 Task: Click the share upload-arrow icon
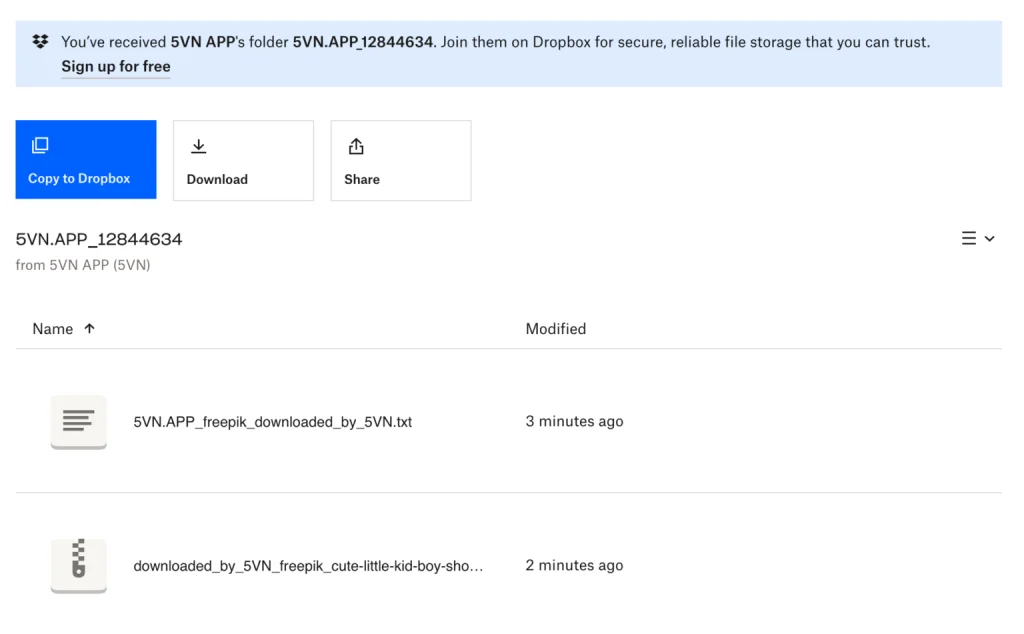356,147
